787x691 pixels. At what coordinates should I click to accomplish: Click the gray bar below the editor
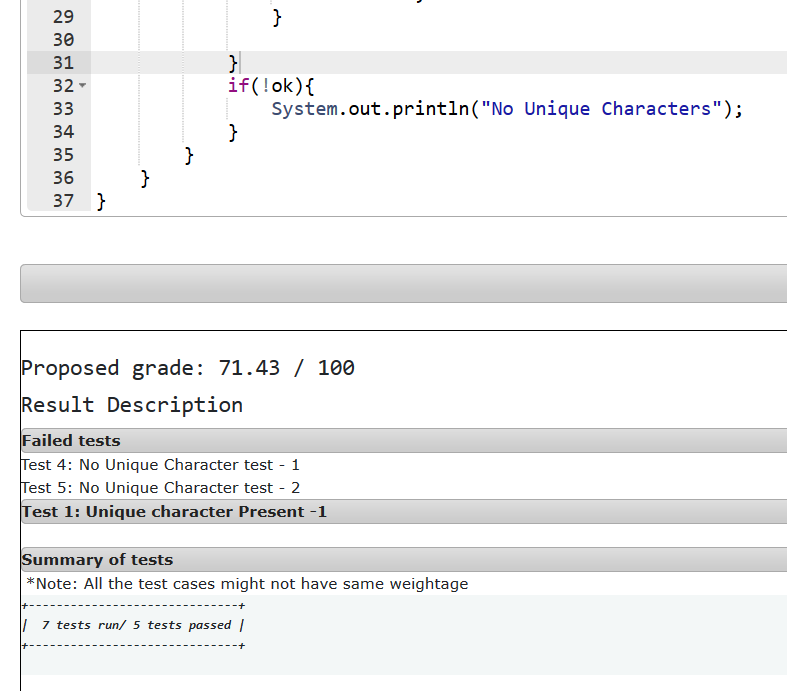(x=404, y=284)
